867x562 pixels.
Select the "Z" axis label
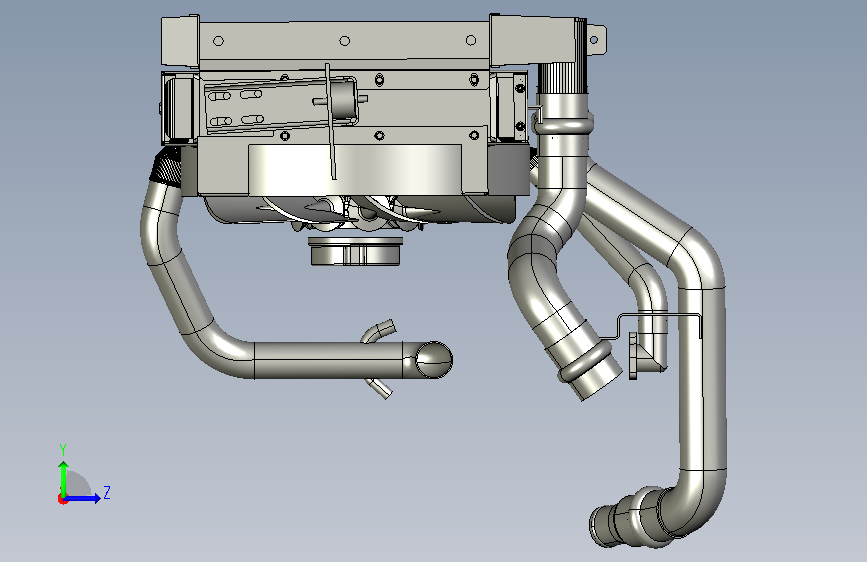(x=107, y=492)
